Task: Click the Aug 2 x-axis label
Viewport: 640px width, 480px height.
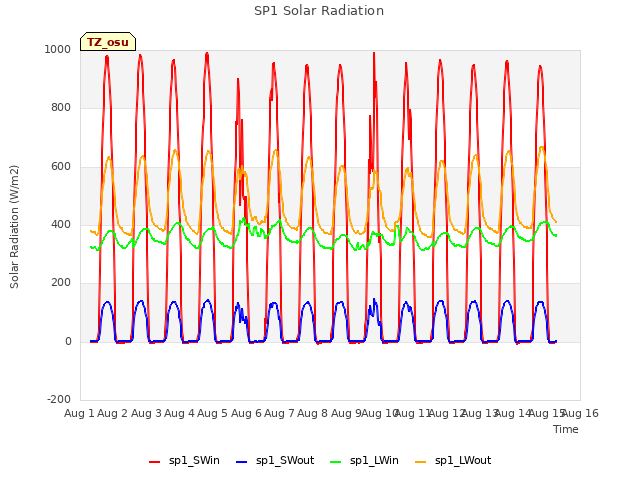Action: 113,413
